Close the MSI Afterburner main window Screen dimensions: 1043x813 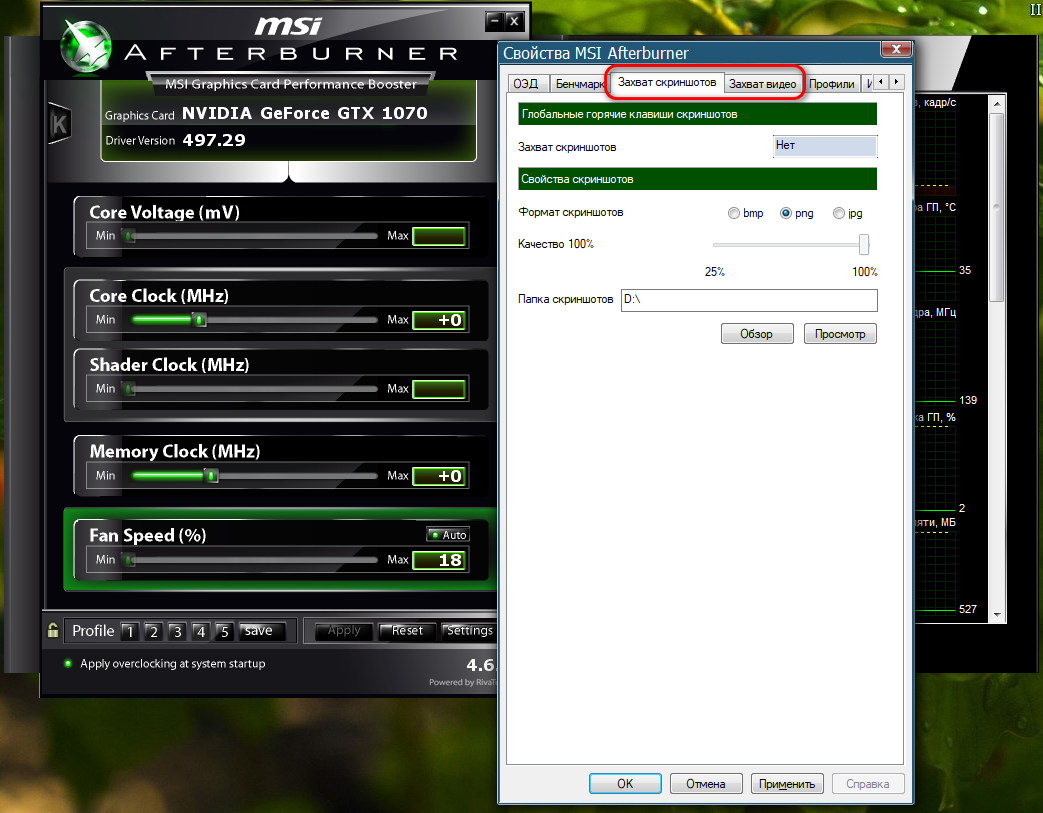coord(514,21)
